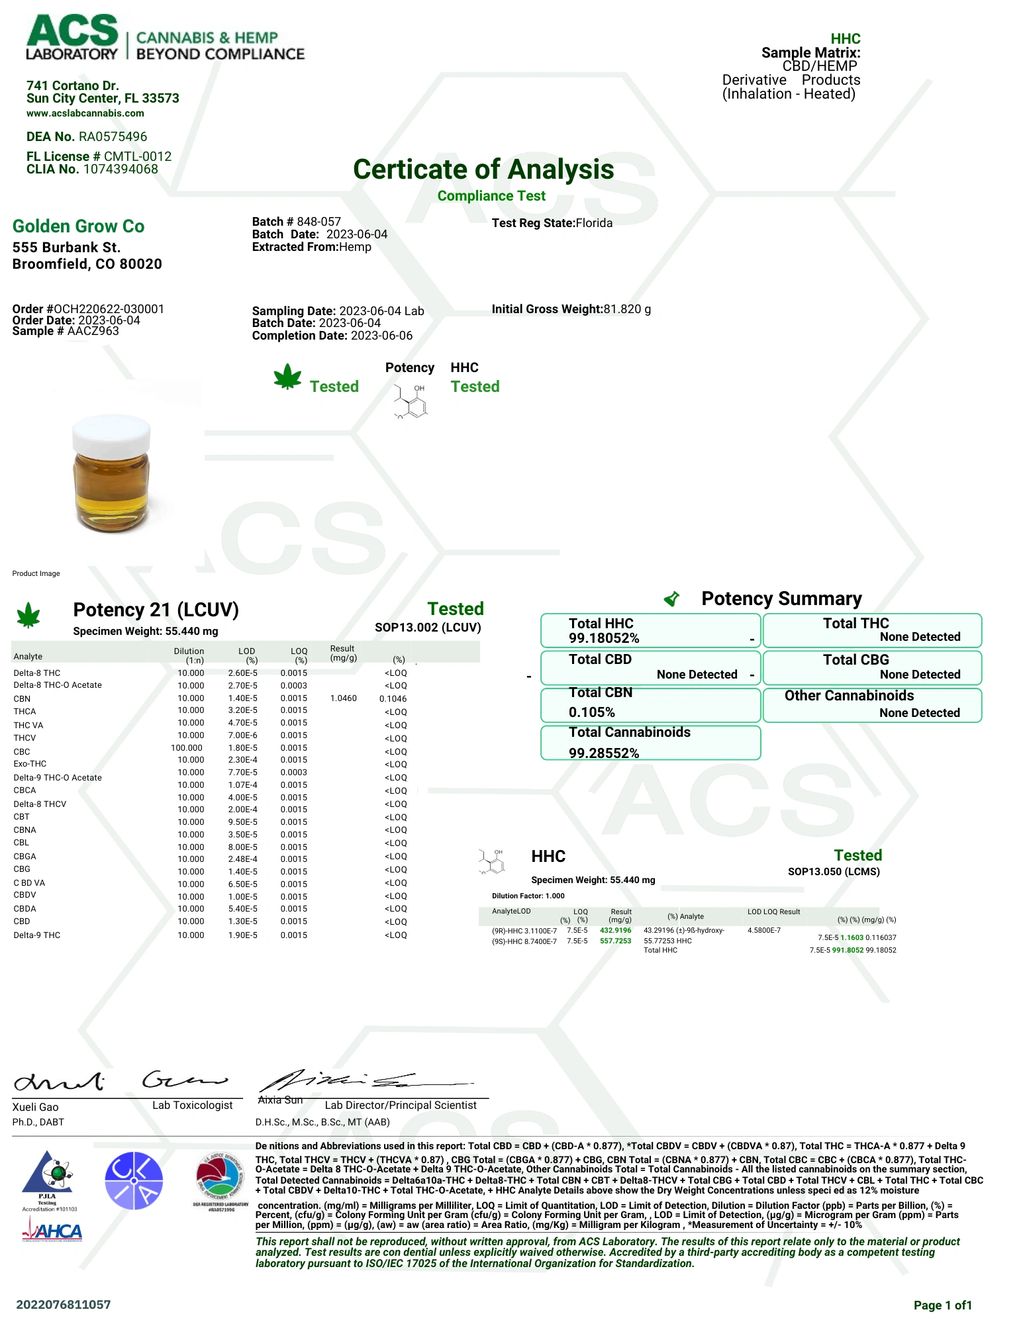Click the CBGA analyte row
The image size is (1023, 1324).
[210, 856]
